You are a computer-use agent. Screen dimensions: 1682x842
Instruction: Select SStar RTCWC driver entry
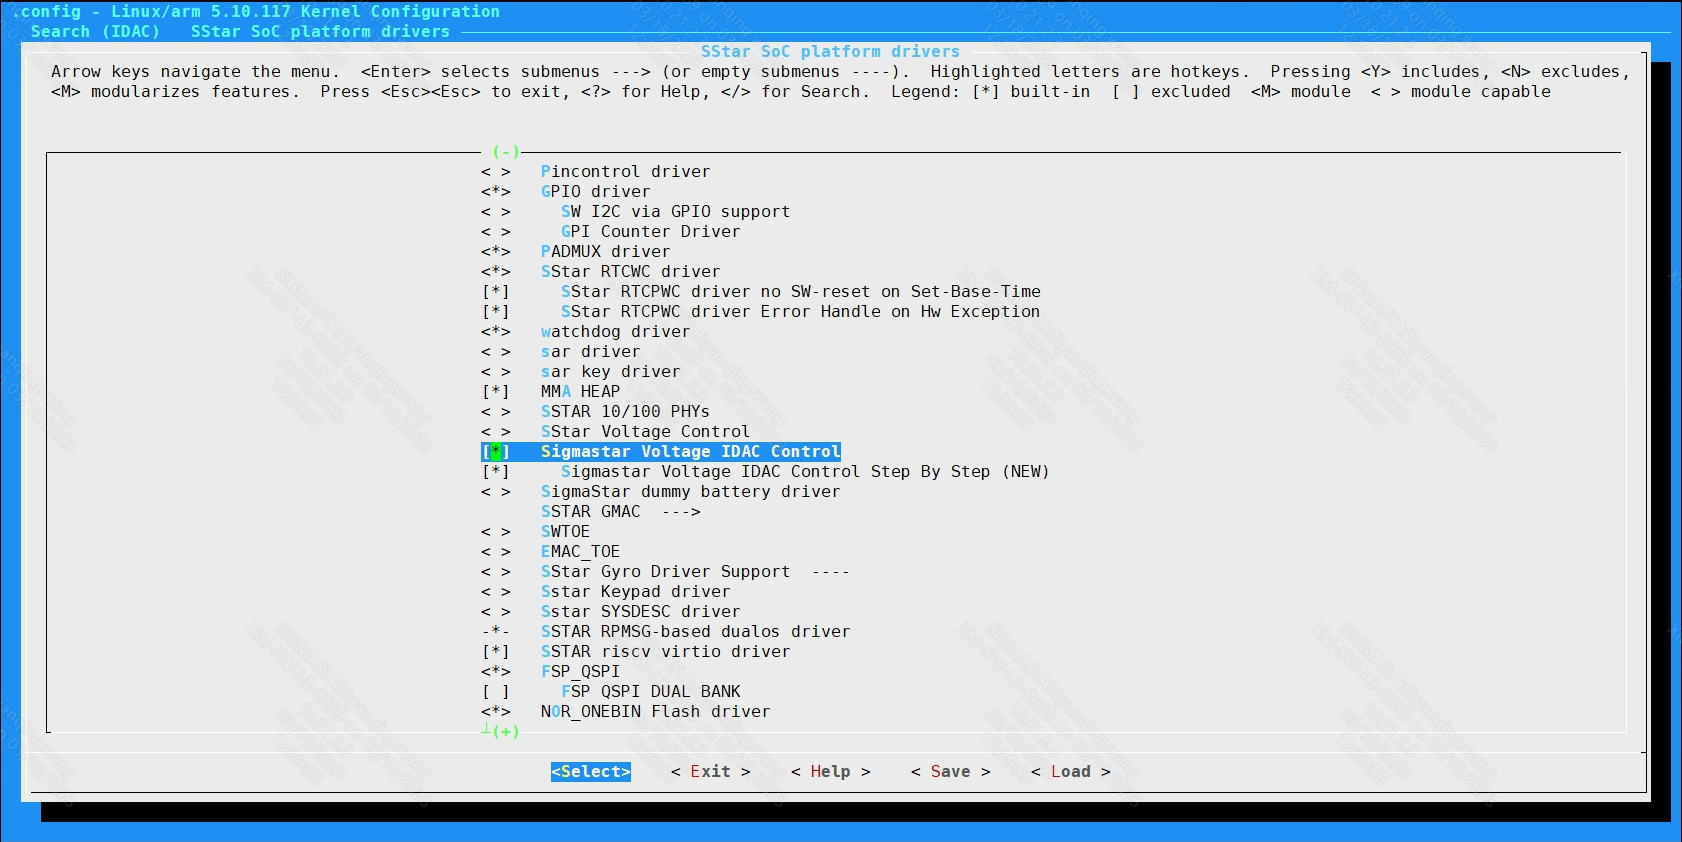630,272
